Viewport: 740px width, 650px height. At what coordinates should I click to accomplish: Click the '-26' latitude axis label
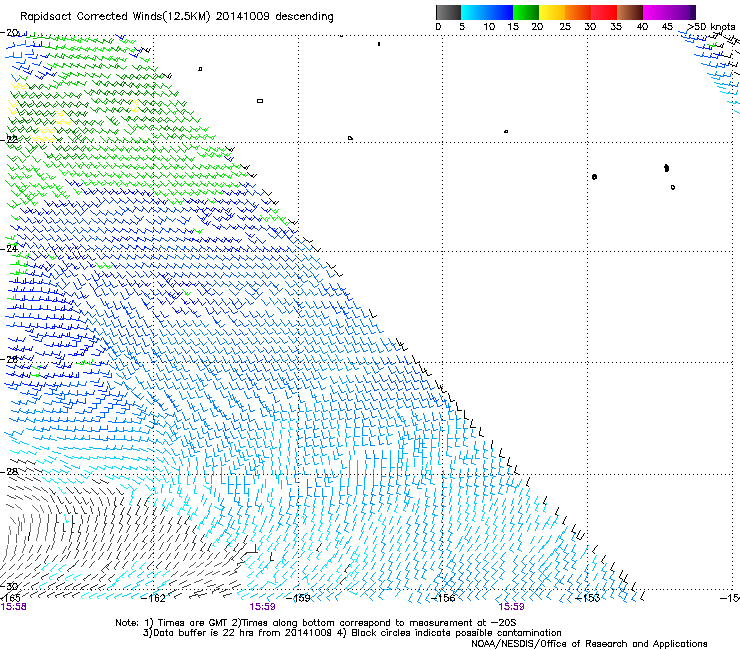pos(10,359)
